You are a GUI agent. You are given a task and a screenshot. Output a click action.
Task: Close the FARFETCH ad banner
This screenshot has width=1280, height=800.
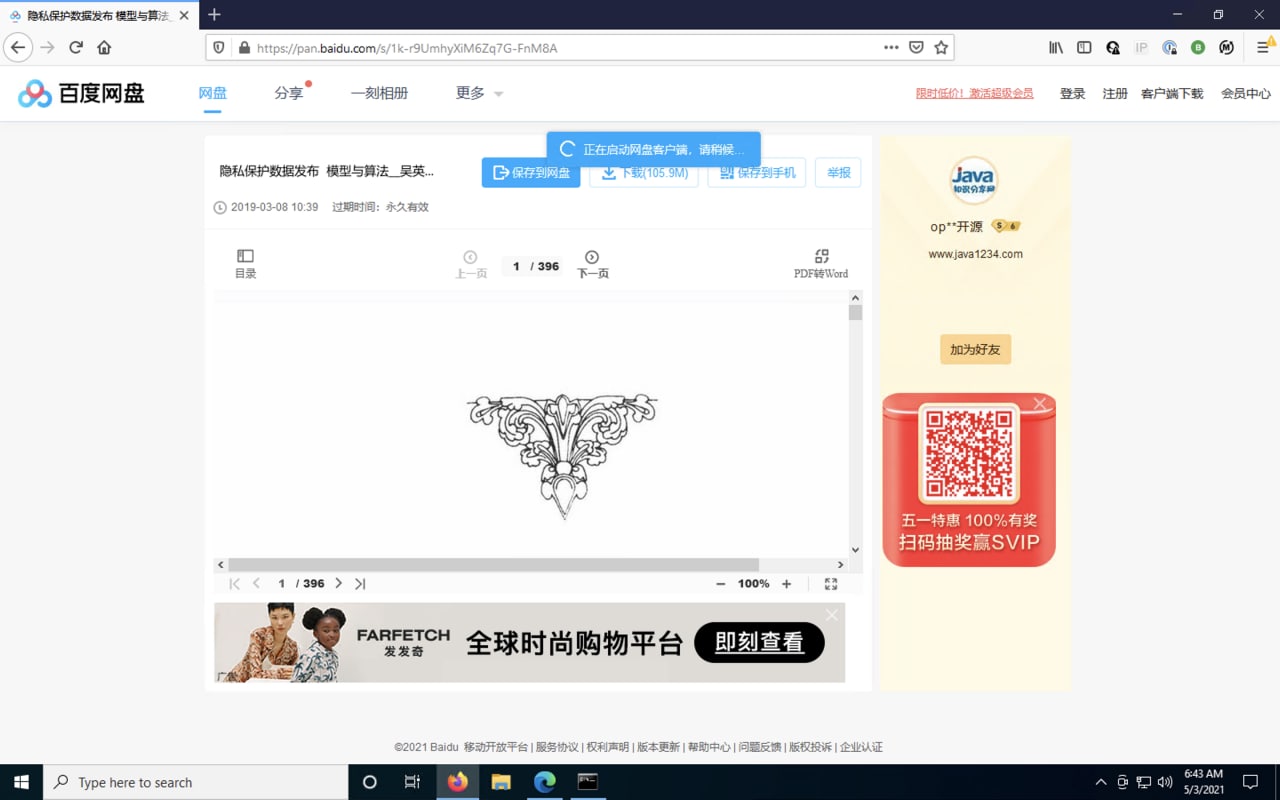point(831,615)
